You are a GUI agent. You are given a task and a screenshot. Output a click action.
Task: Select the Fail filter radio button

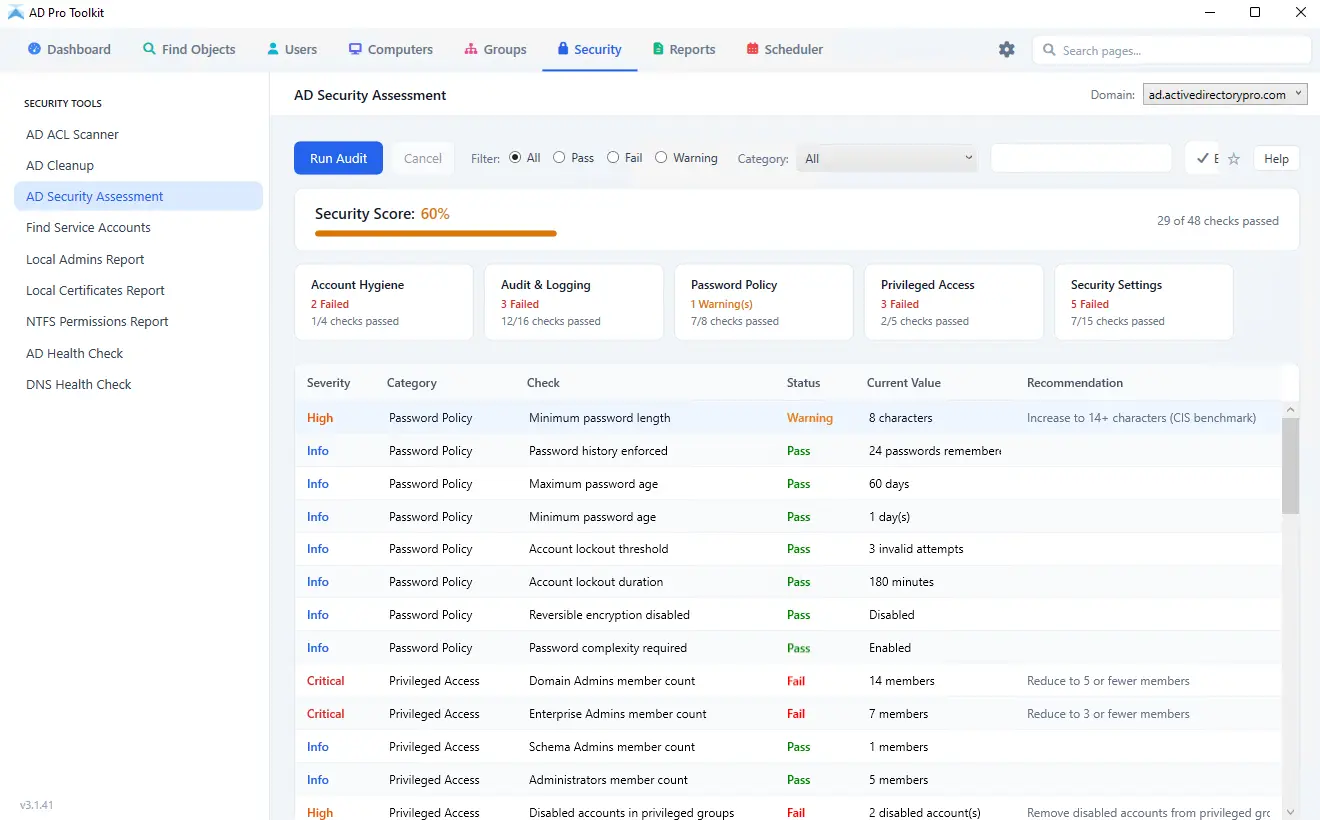point(613,157)
